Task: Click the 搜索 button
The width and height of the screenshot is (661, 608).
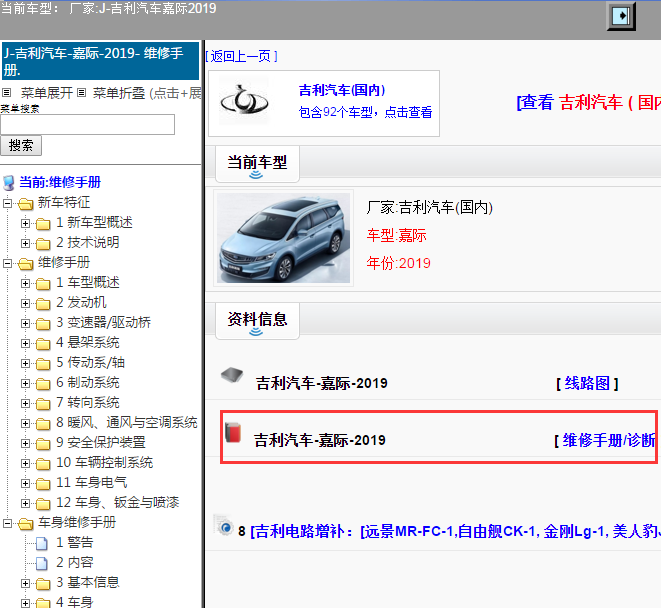Action: (x=21, y=145)
